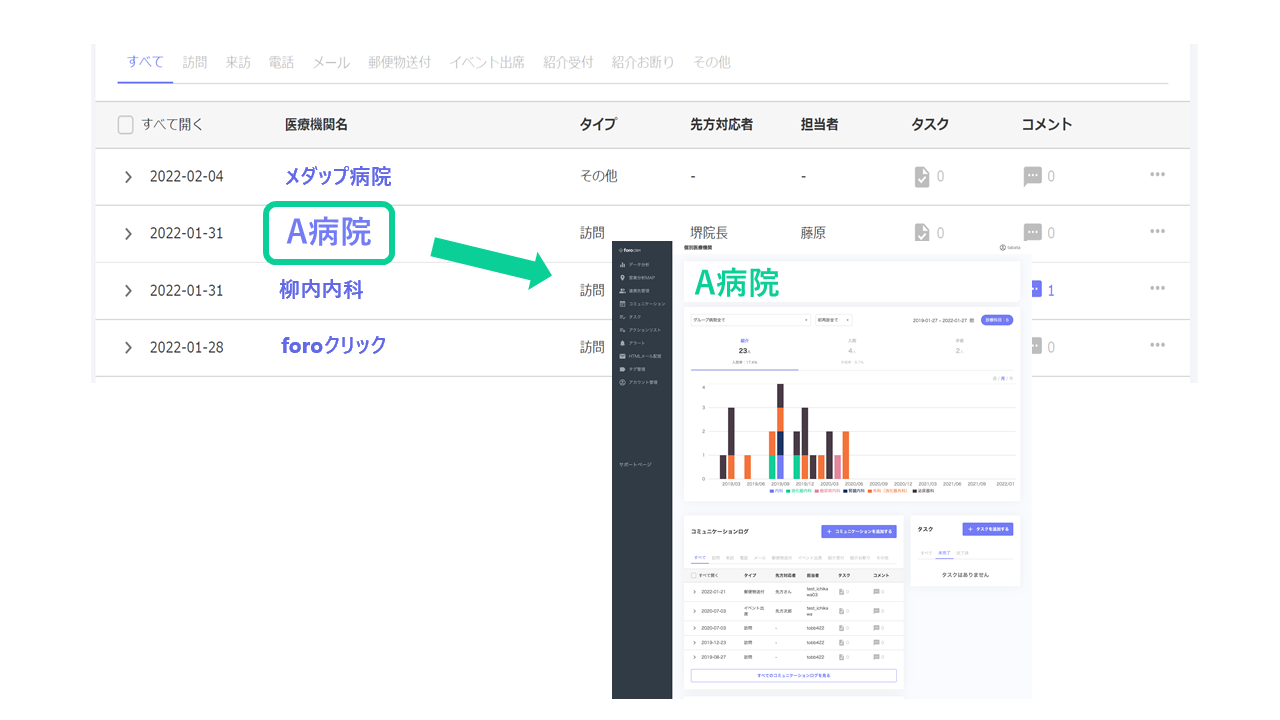Click the tabata user account icon
1280x720 pixels.
[1002, 246]
